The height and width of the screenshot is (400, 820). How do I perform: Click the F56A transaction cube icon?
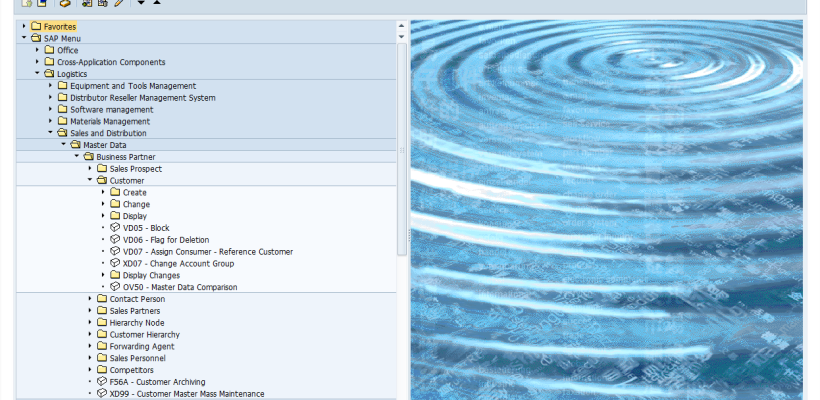coord(102,382)
